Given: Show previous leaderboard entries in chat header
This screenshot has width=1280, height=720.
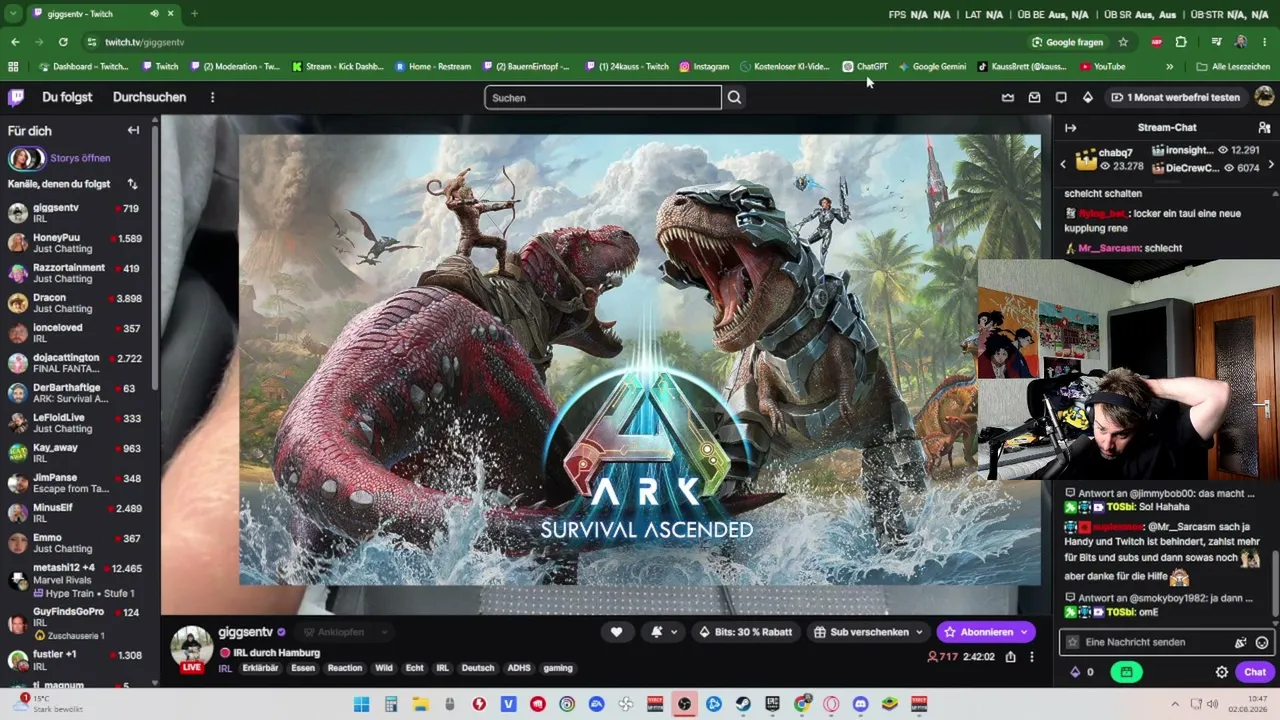Looking at the screenshot, I should (x=1063, y=165).
